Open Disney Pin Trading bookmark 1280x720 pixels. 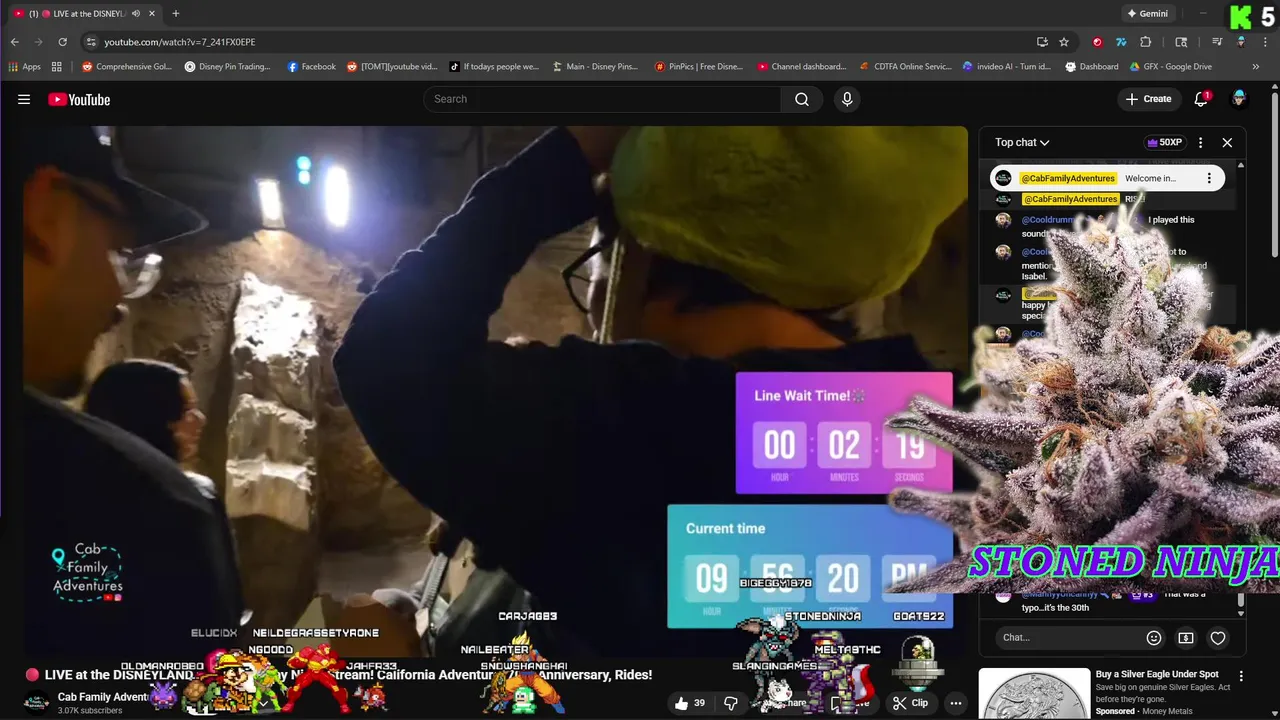pyautogui.click(x=227, y=66)
